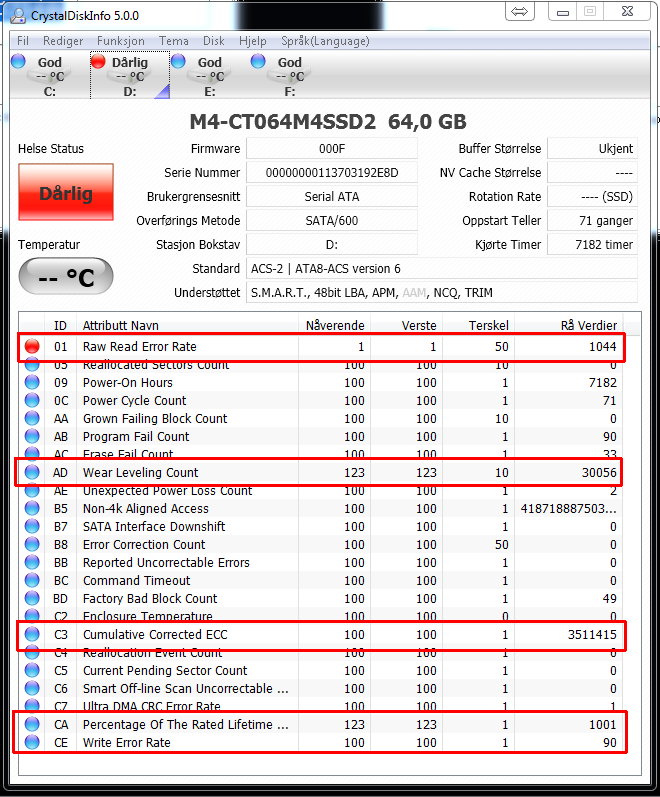Click status icon for Grown Failing Block Count
The image size is (660, 797).
pos(32,418)
